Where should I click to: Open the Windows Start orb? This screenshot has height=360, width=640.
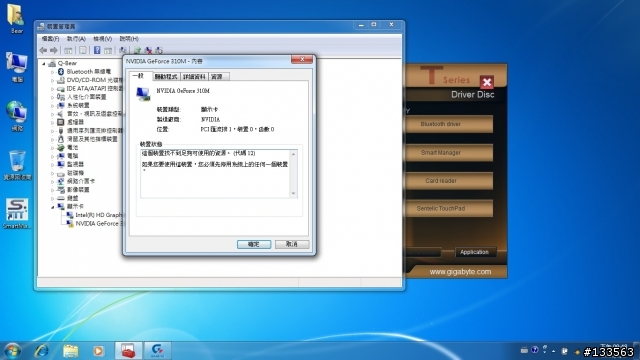pos(12,351)
